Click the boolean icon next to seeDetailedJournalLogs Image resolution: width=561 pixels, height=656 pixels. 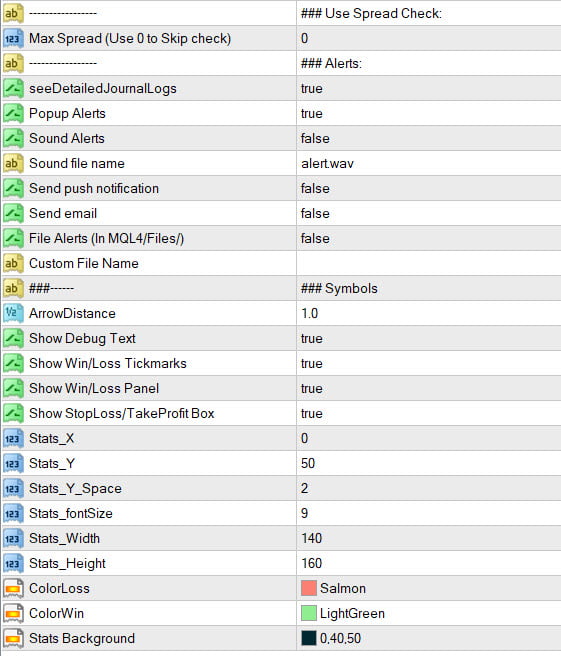coord(13,89)
